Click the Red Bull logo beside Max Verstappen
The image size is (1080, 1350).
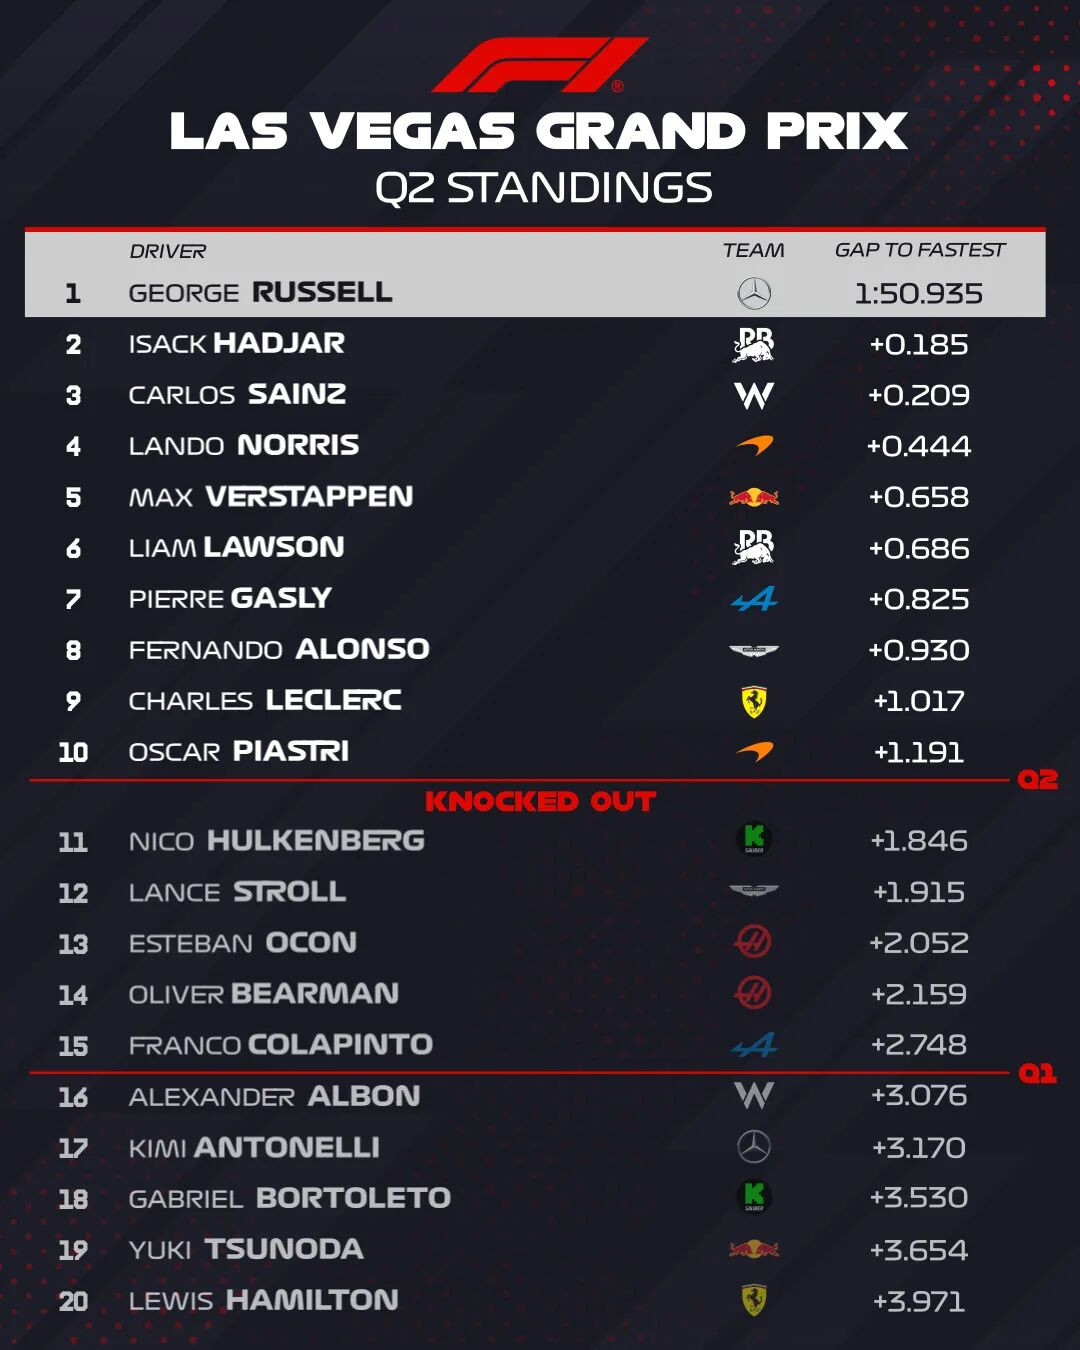(754, 497)
